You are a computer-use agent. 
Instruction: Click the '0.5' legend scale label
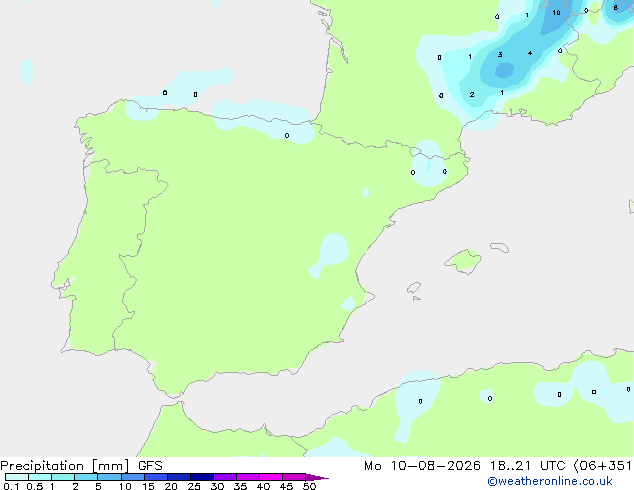35,486
